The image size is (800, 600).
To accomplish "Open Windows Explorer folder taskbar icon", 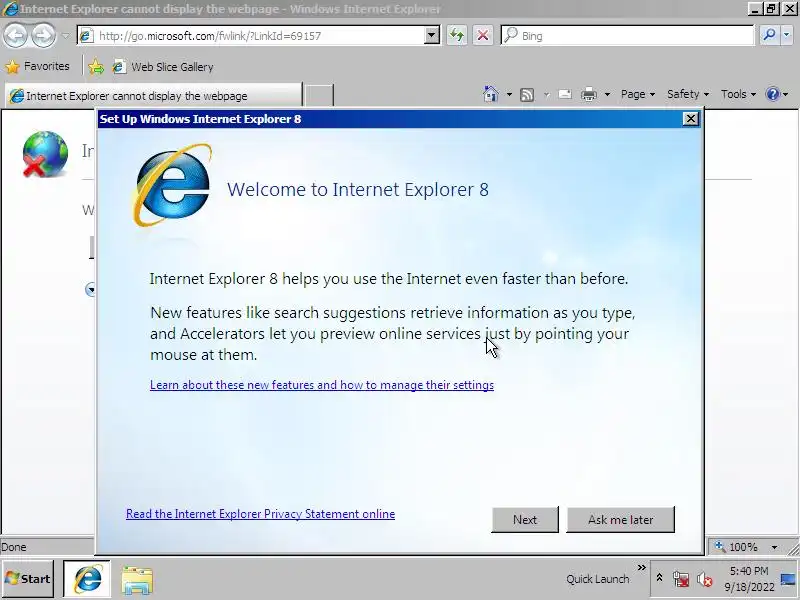I will click(137, 580).
